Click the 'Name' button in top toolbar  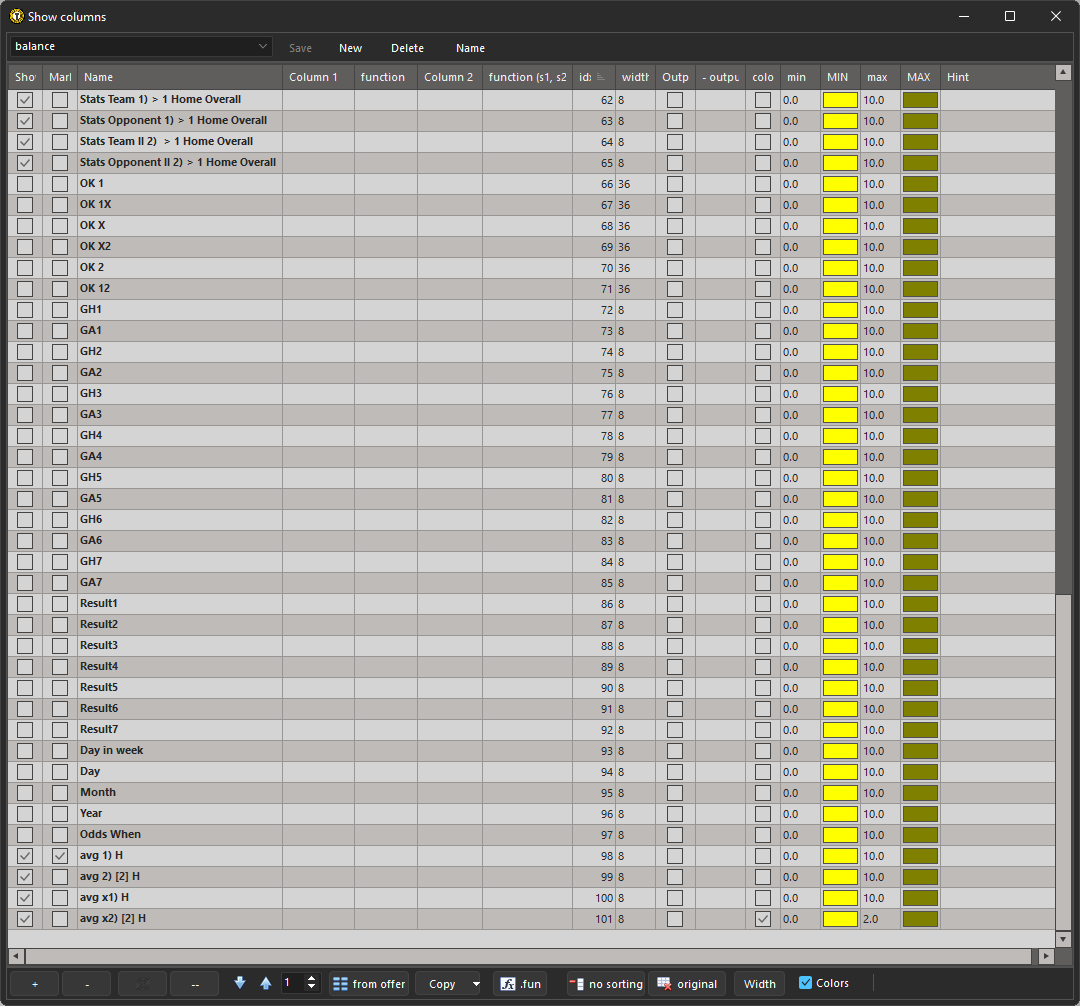470,48
